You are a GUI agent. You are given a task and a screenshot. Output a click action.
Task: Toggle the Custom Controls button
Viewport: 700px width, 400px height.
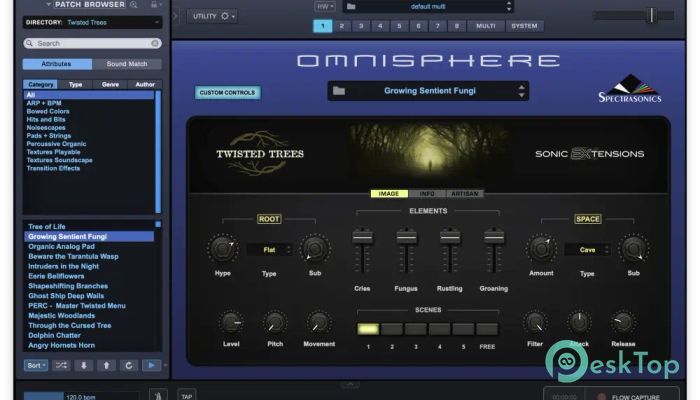click(x=227, y=92)
